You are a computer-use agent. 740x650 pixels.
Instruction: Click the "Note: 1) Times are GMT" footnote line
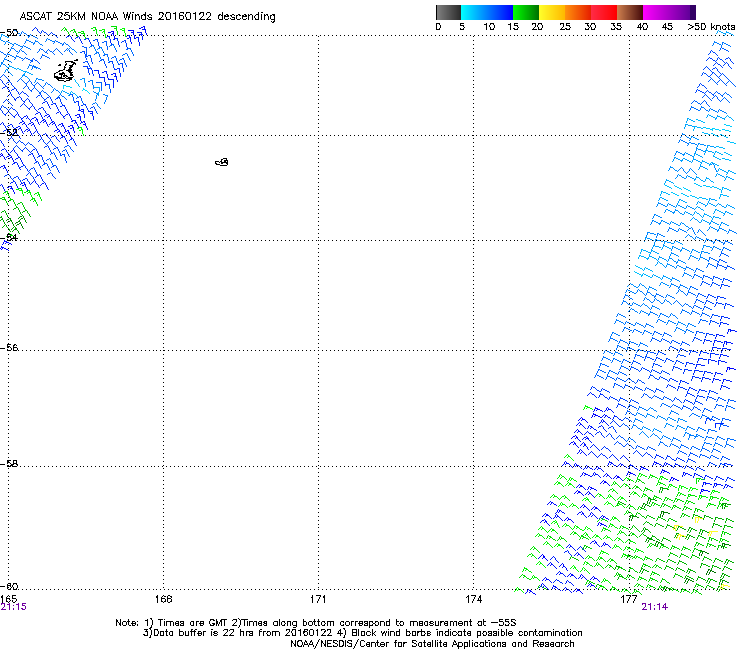click(x=316, y=623)
